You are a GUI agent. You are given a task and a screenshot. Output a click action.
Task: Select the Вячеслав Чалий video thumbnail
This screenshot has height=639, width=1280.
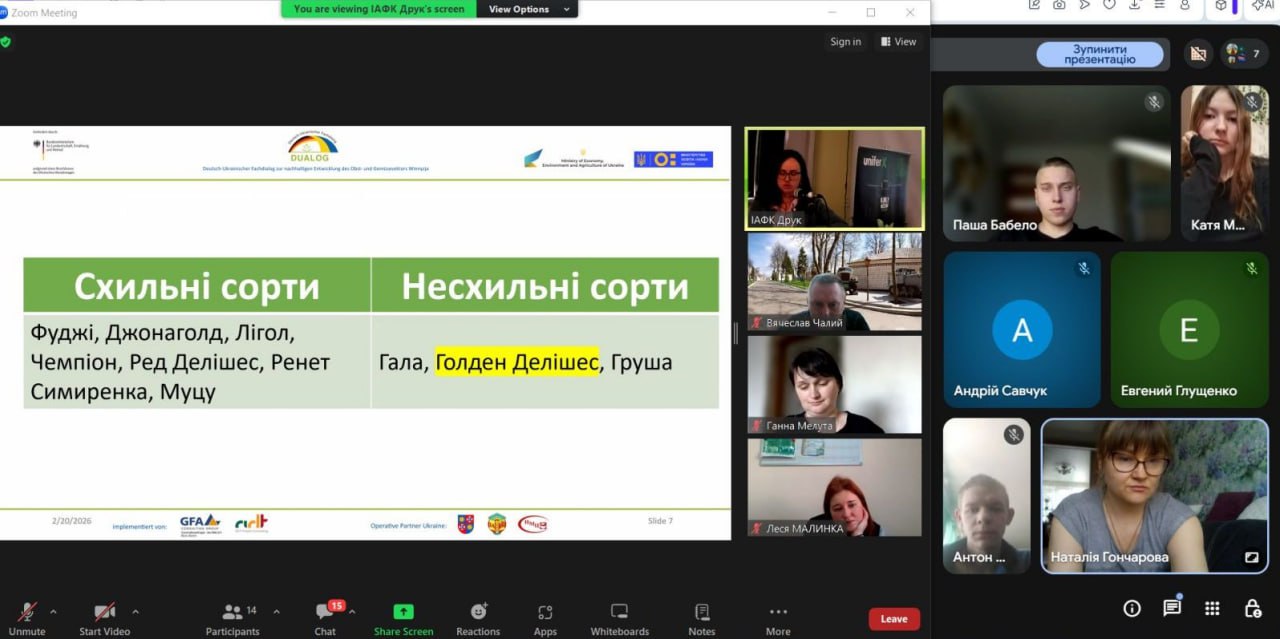pyautogui.click(x=834, y=281)
